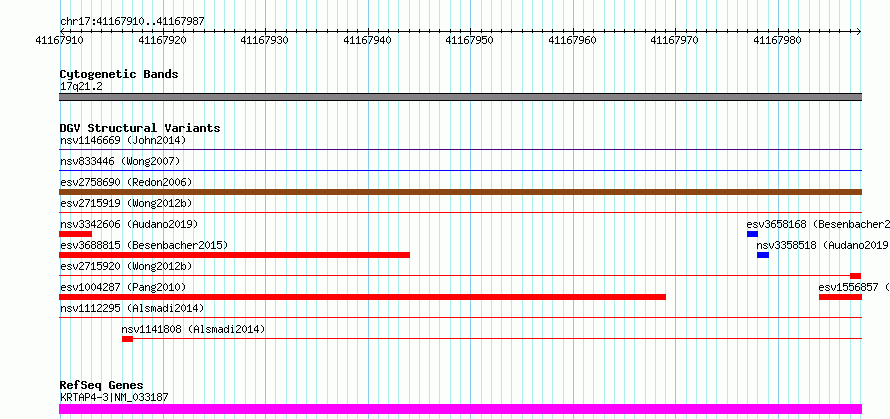This screenshot has width=890, height=419.
Task: Select ruler position 41167980
Action: pyautogui.click(x=777, y=40)
